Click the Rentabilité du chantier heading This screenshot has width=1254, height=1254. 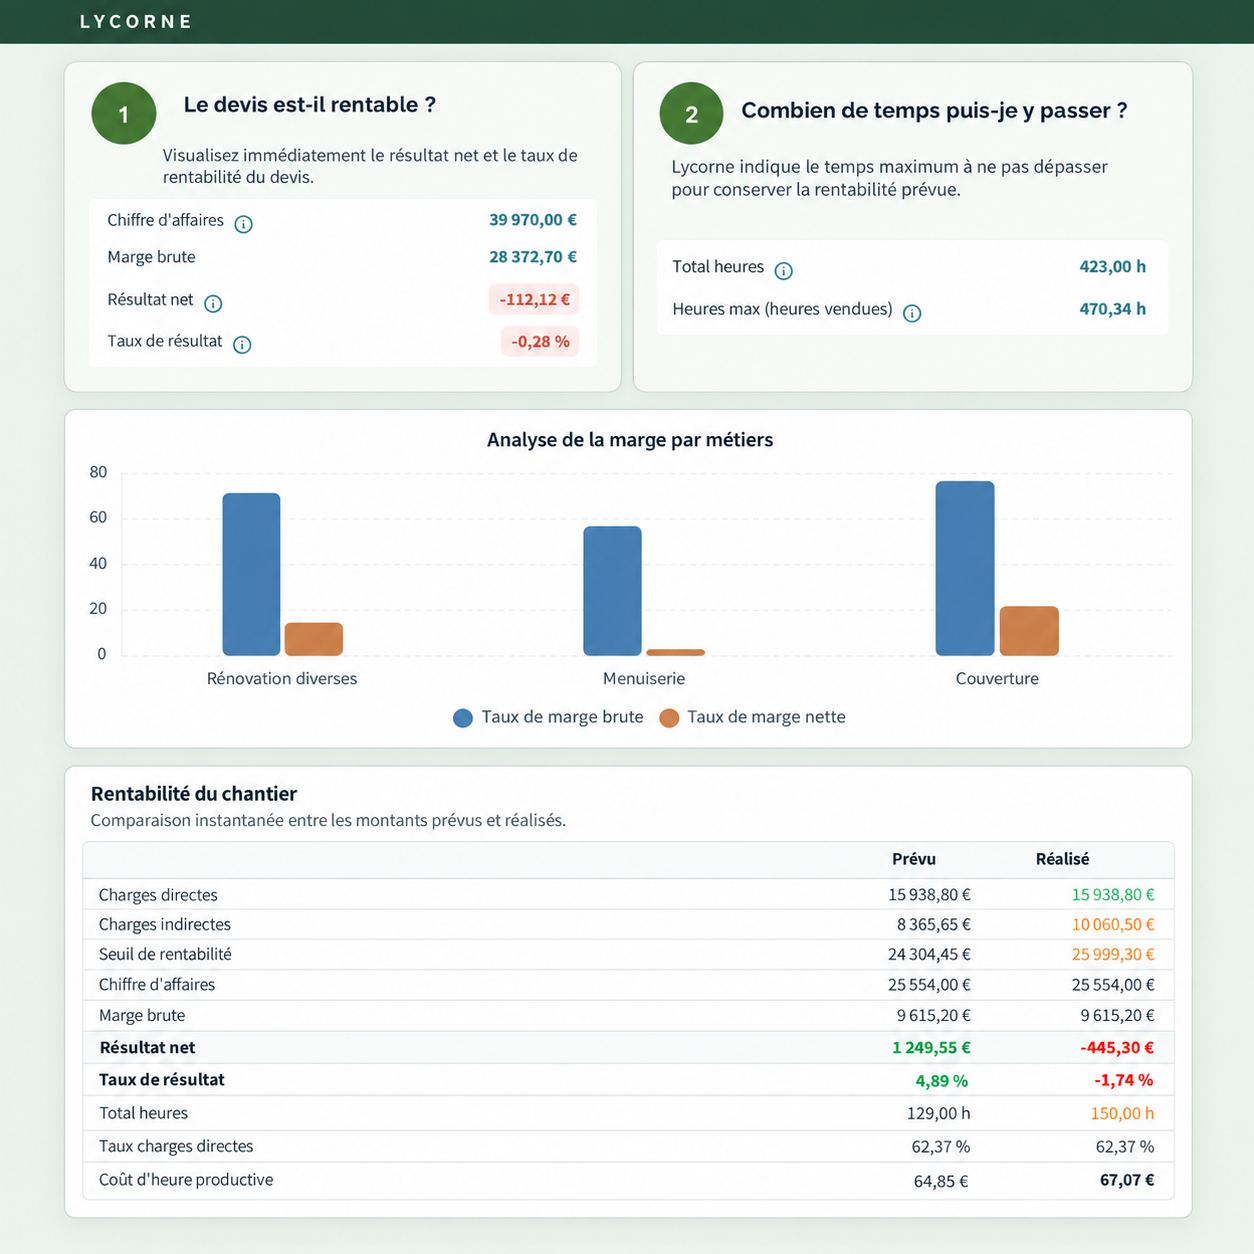tap(194, 794)
